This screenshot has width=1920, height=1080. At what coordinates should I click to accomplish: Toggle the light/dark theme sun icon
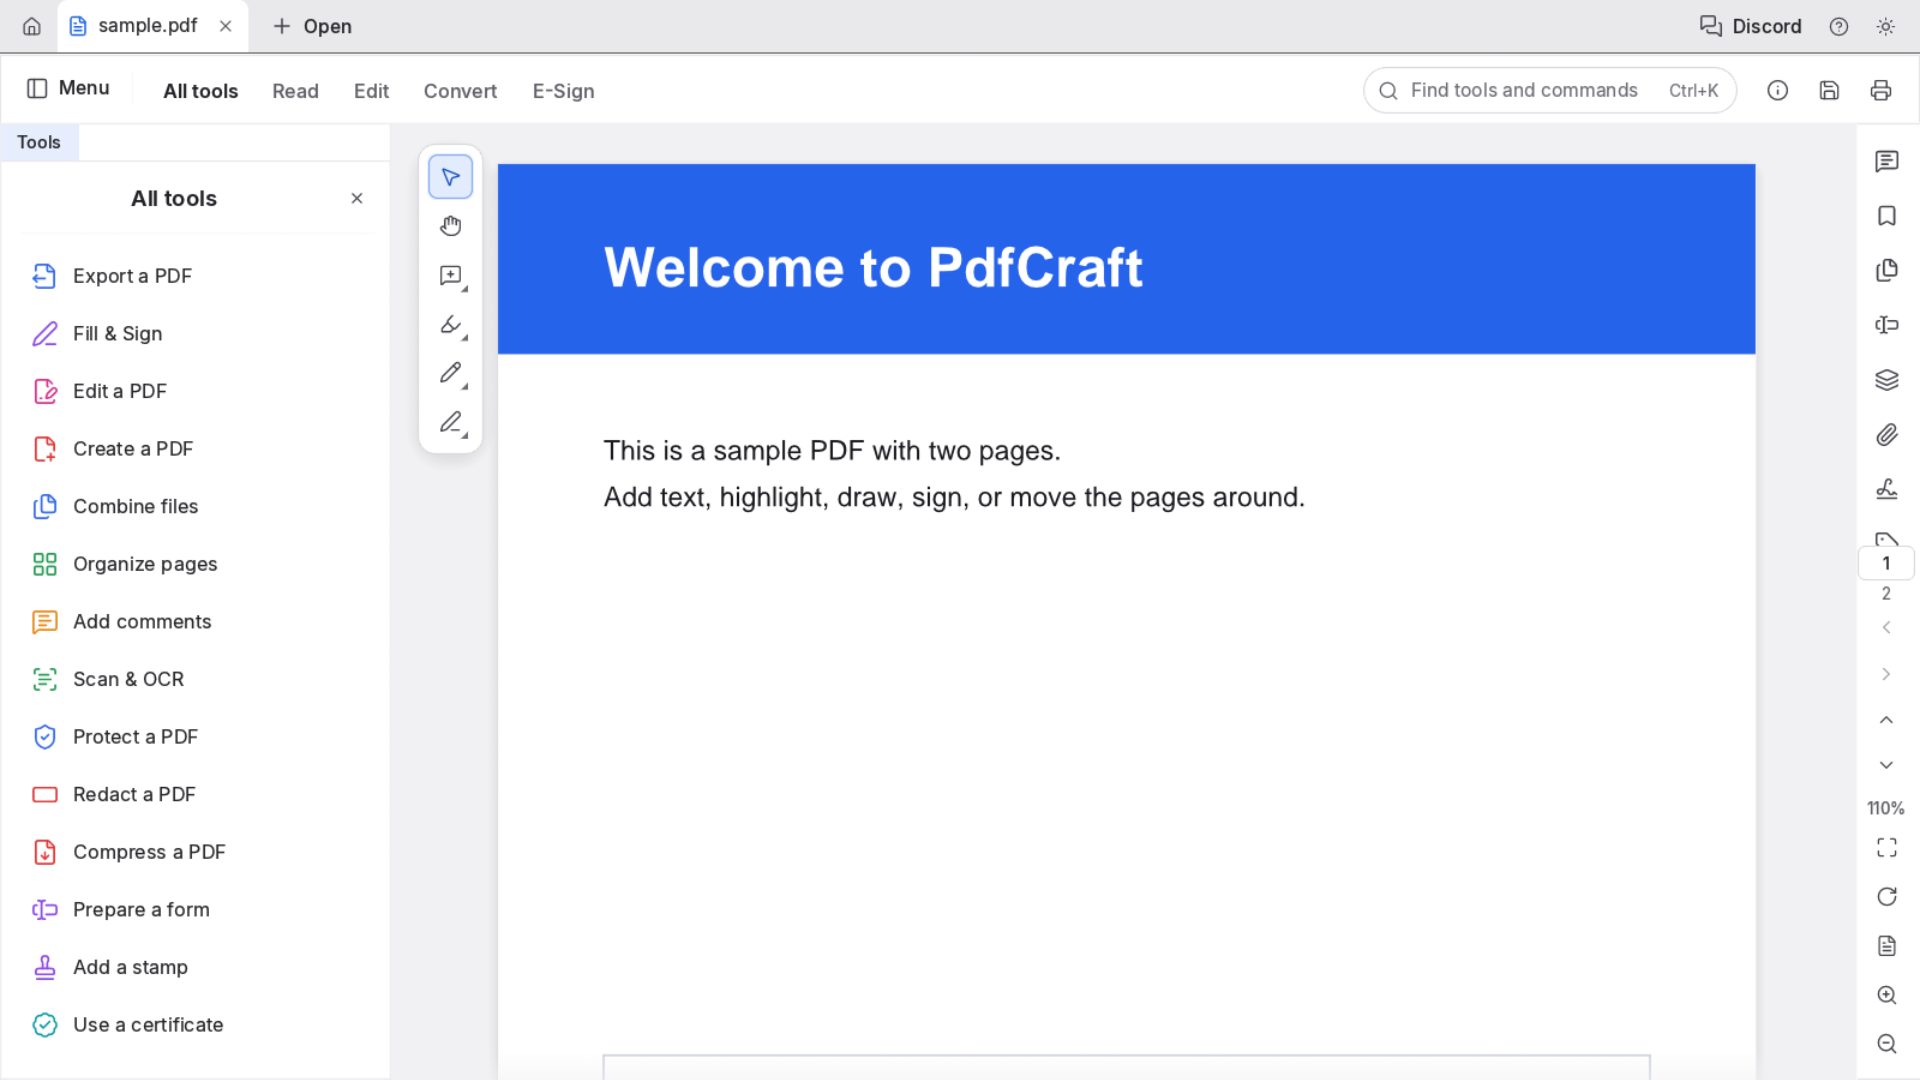pyautogui.click(x=1885, y=27)
